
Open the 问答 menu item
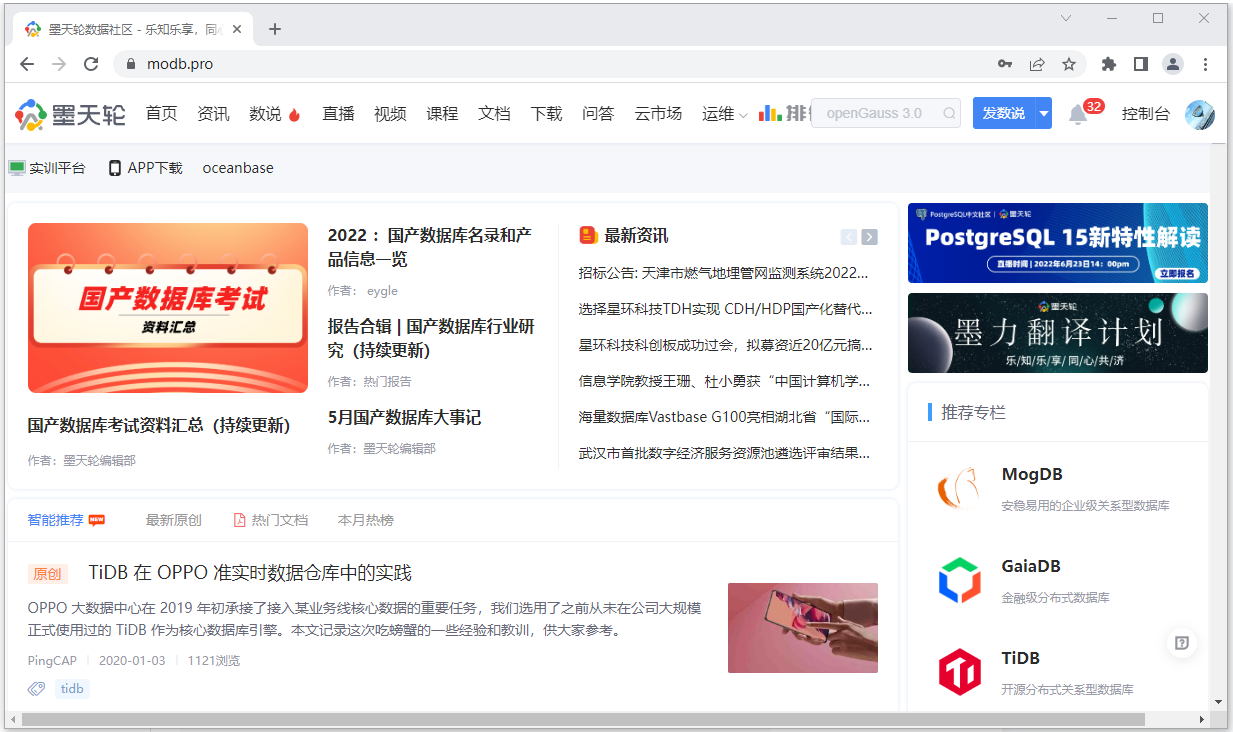coord(598,114)
